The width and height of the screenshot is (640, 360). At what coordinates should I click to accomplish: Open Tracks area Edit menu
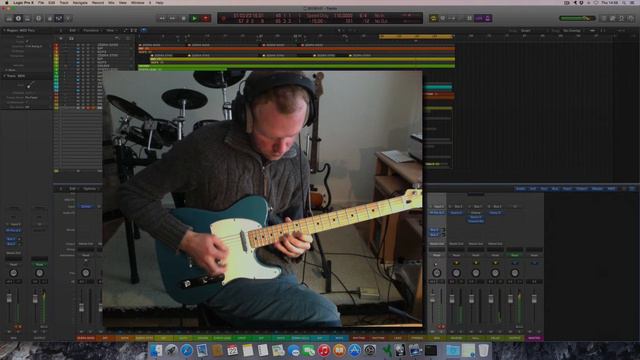pyautogui.click(x=73, y=30)
